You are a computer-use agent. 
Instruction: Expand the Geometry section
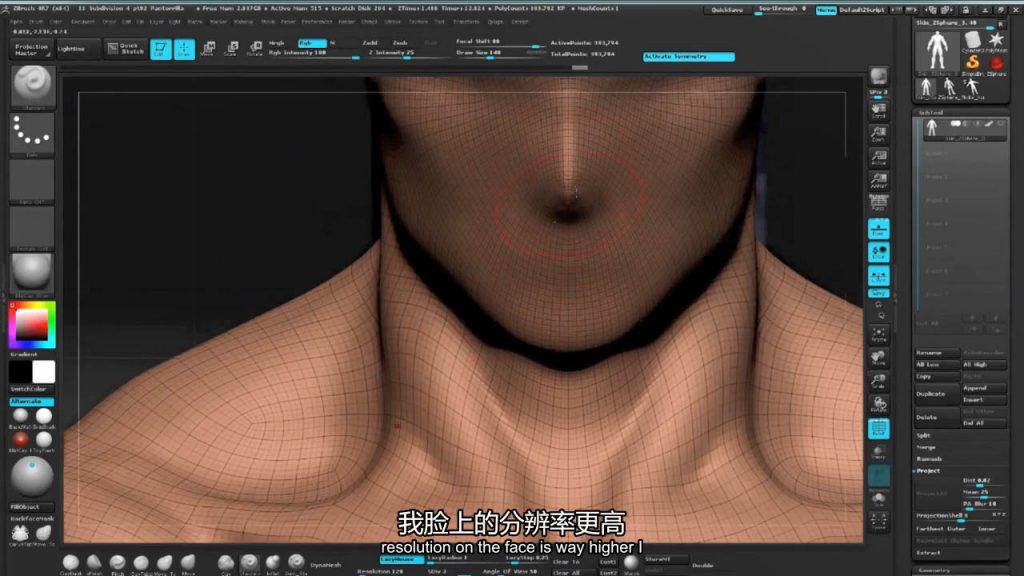[934, 571]
